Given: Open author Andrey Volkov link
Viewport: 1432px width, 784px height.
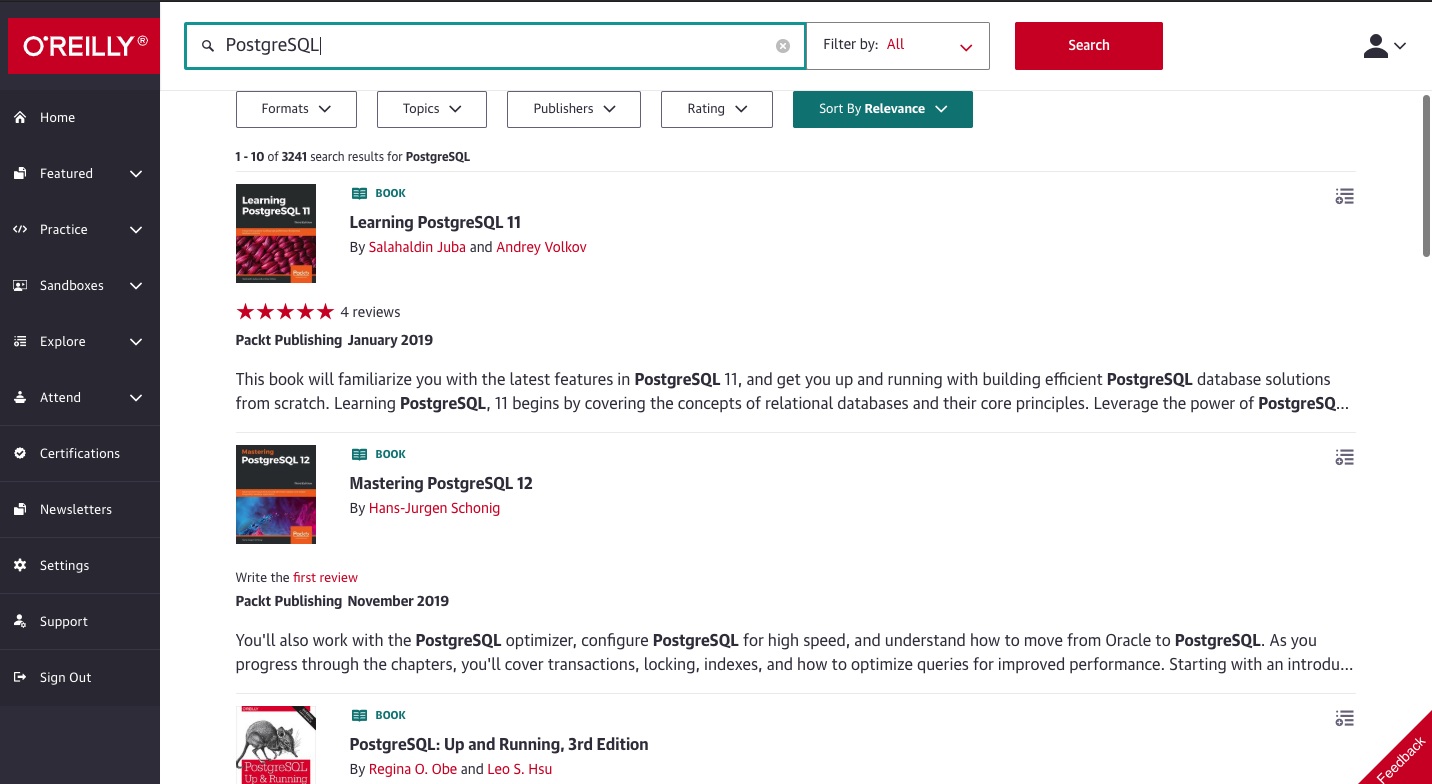Looking at the screenshot, I should (542, 247).
